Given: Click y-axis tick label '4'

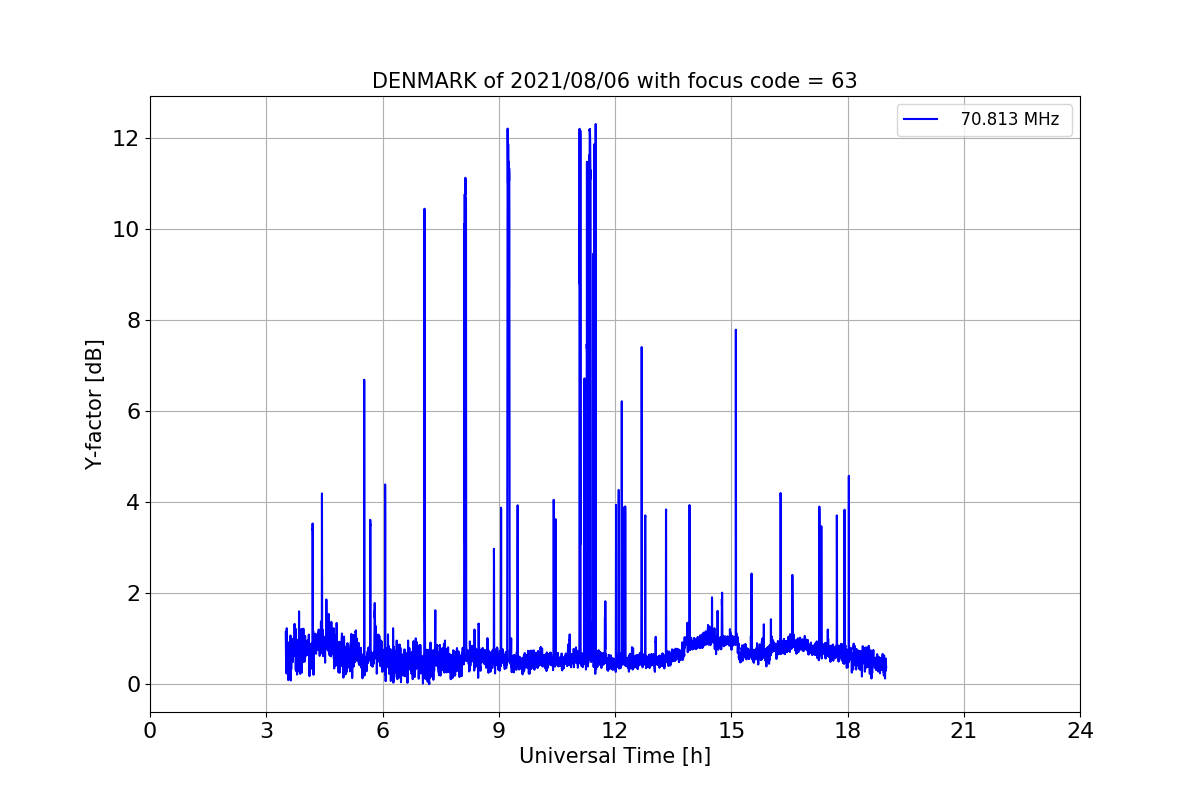Looking at the screenshot, I should (132, 503).
